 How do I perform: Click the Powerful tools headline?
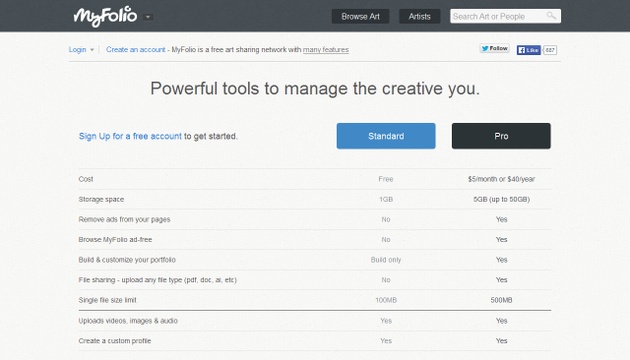pyautogui.click(x=315, y=89)
